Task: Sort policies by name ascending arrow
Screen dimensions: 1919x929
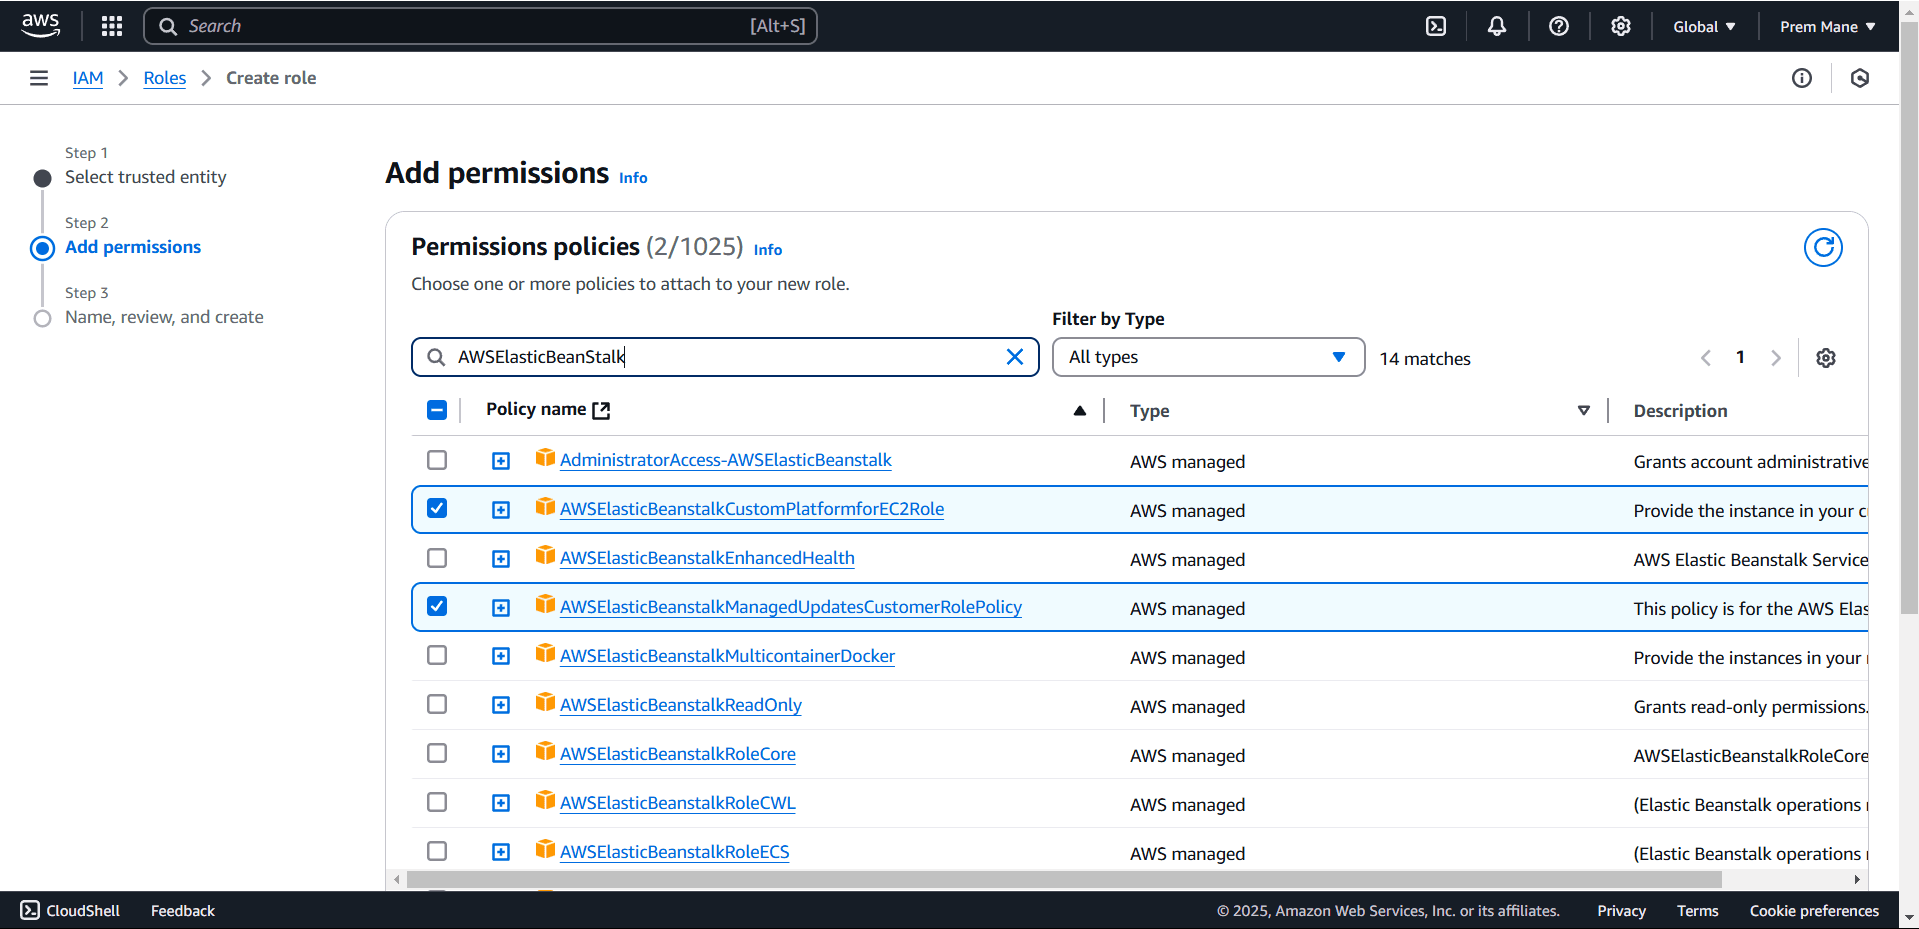Action: click(1080, 411)
